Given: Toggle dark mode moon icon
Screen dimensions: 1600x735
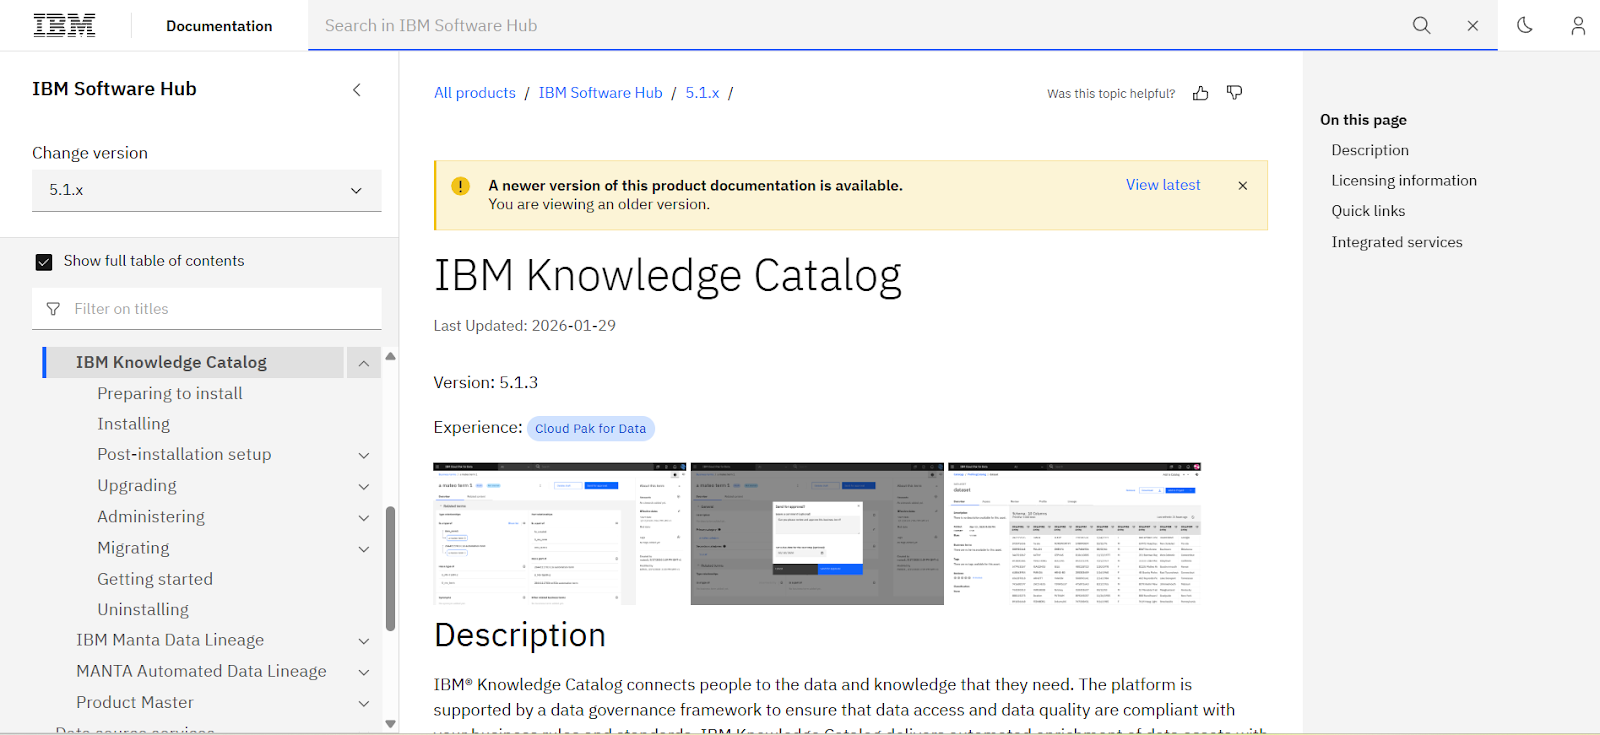Looking at the screenshot, I should click(x=1524, y=25).
